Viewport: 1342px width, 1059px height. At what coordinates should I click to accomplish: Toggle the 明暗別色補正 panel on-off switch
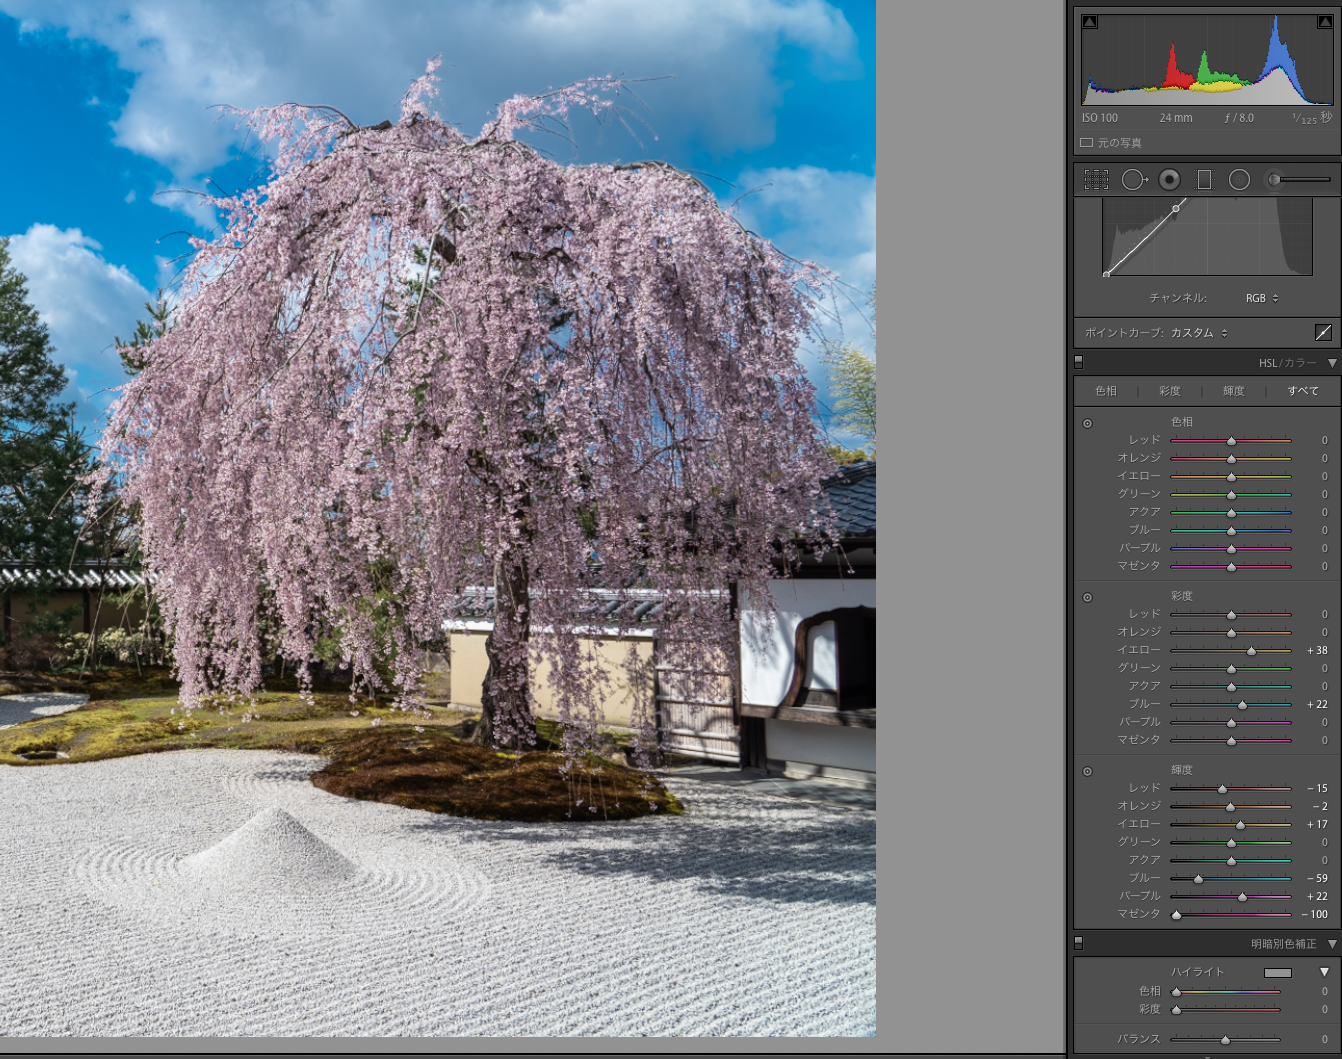(1079, 943)
